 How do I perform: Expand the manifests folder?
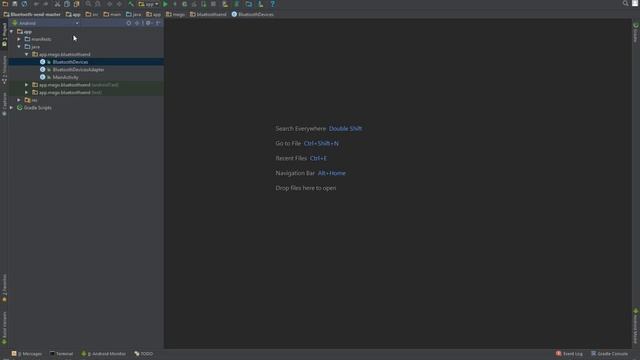tap(19, 39)
